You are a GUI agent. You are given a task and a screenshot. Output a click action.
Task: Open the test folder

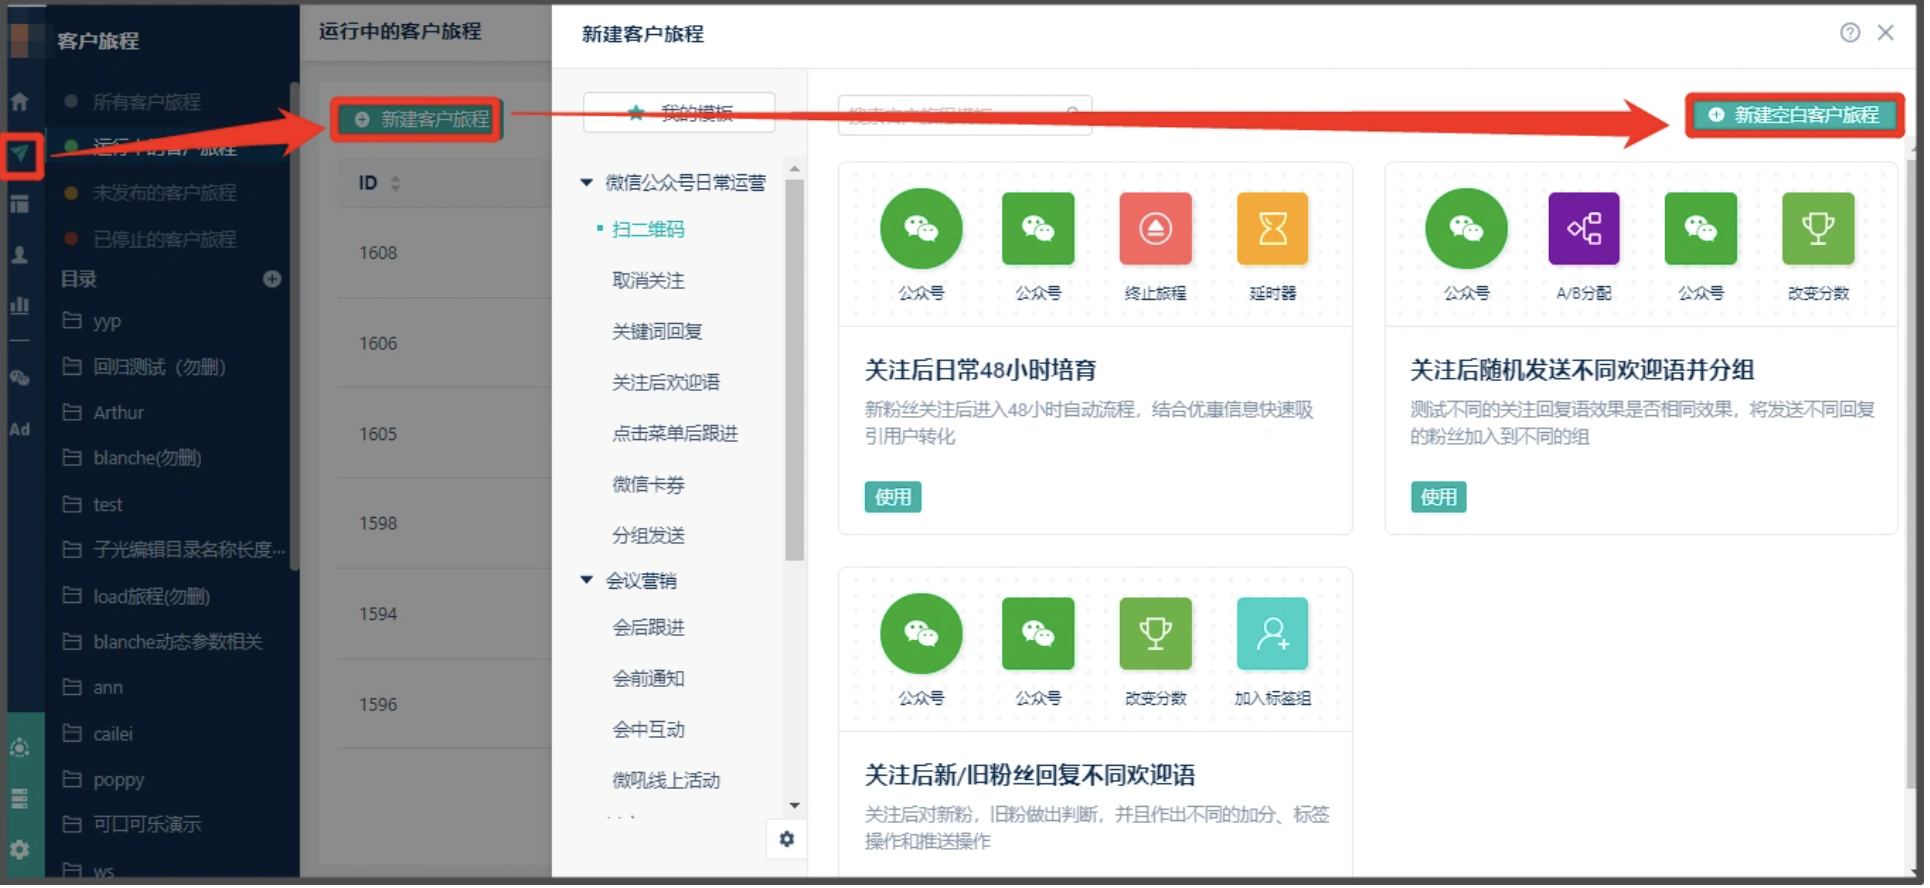(109, 506)
